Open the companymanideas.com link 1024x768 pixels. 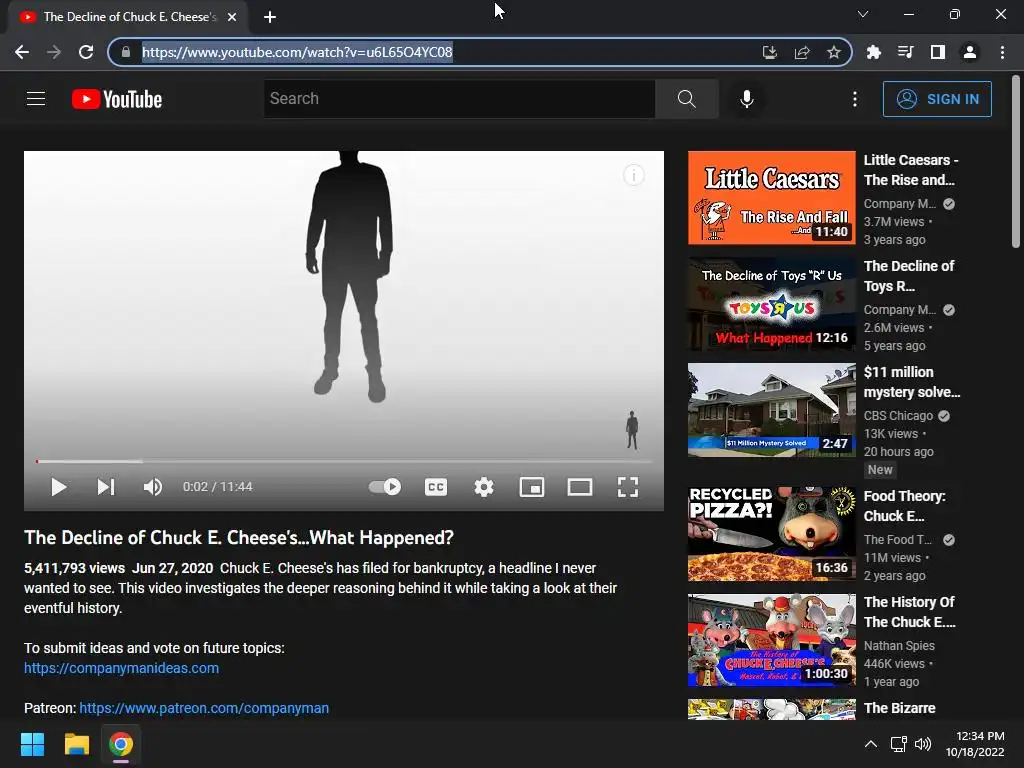point(121,668)
